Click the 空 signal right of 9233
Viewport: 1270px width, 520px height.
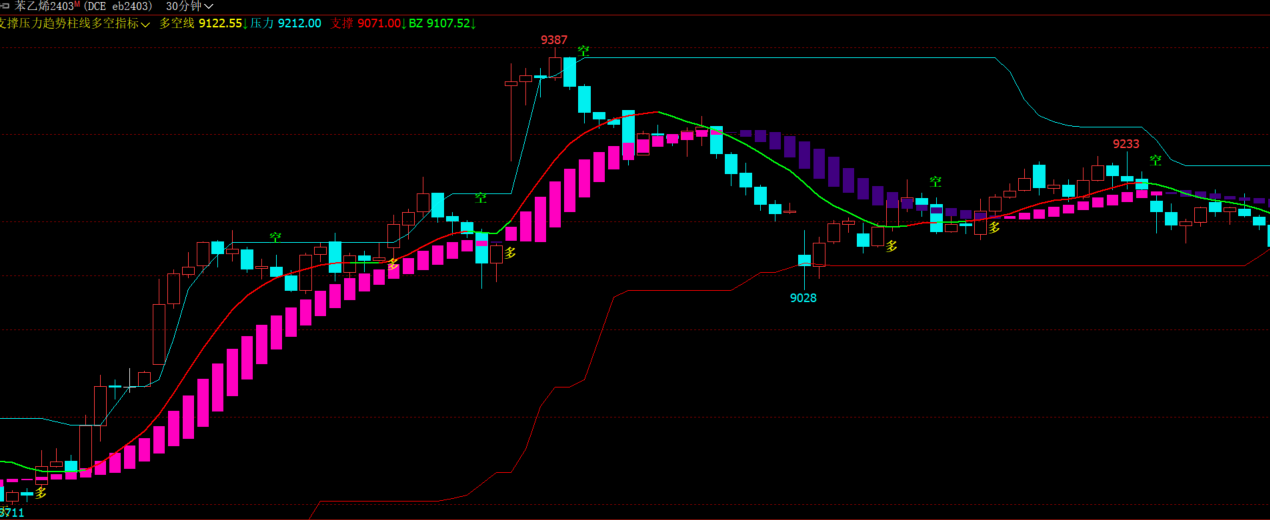[x=1155, y=160]
